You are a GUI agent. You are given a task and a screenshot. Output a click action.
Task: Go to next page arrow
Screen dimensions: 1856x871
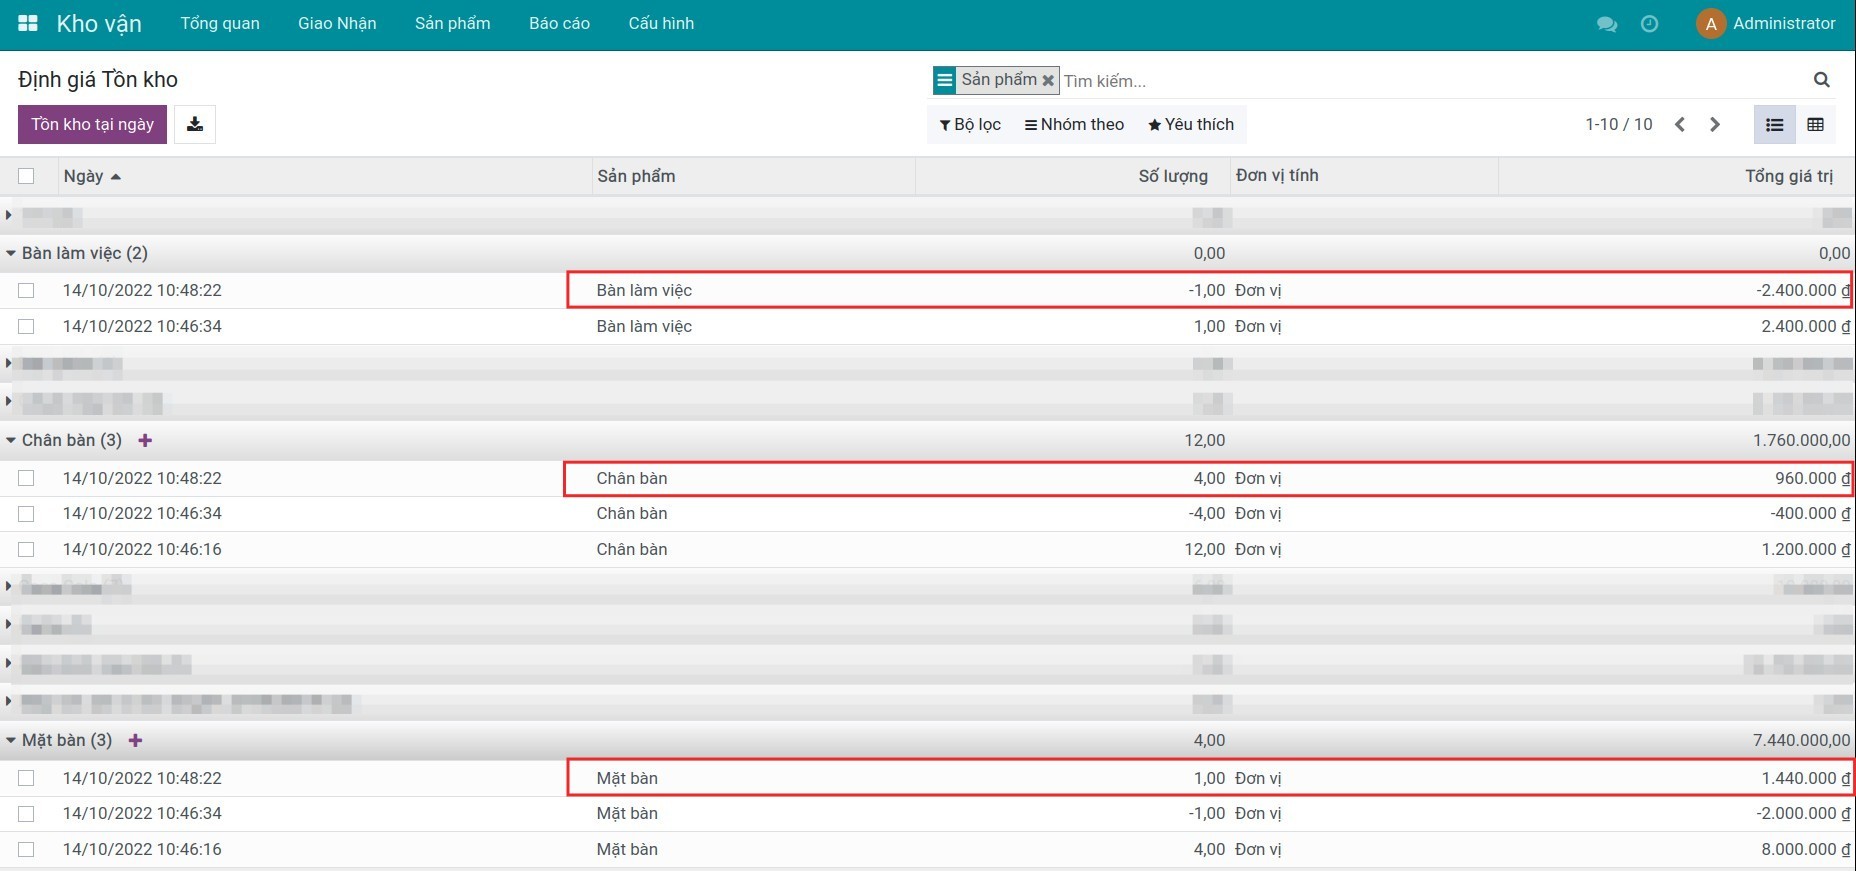(x=1715, y=125)
